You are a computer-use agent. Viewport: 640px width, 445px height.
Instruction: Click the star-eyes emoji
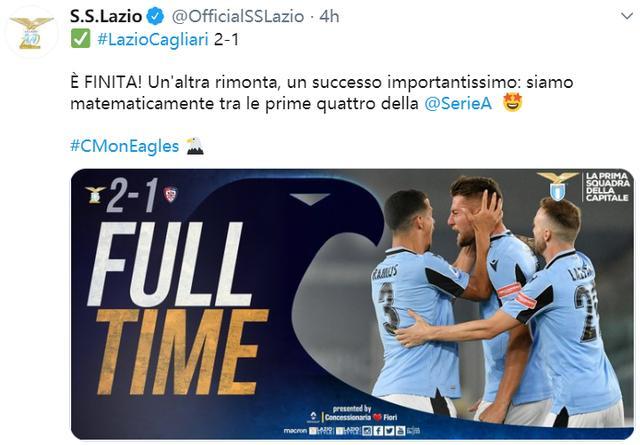[x=513, y=102]
